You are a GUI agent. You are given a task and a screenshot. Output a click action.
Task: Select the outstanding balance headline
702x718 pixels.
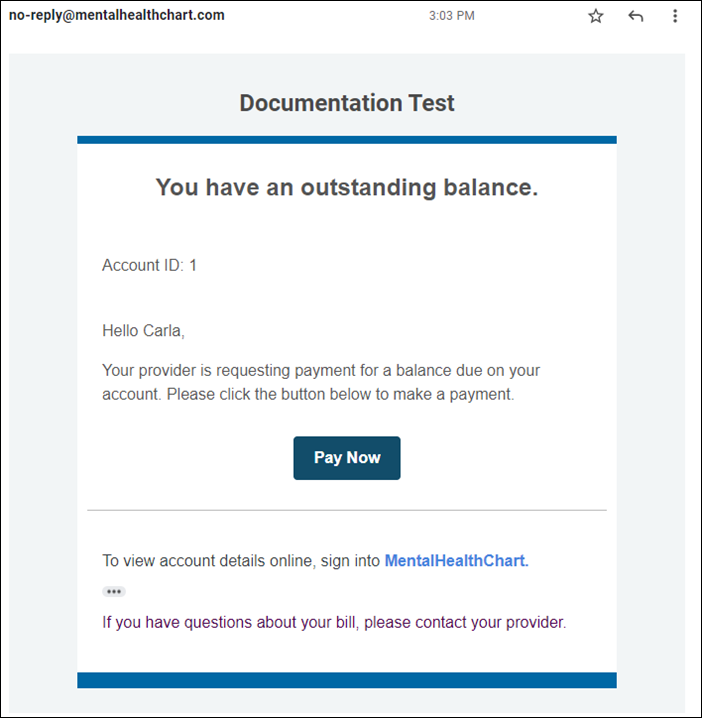pyautogui.click(x=347, y=187)
